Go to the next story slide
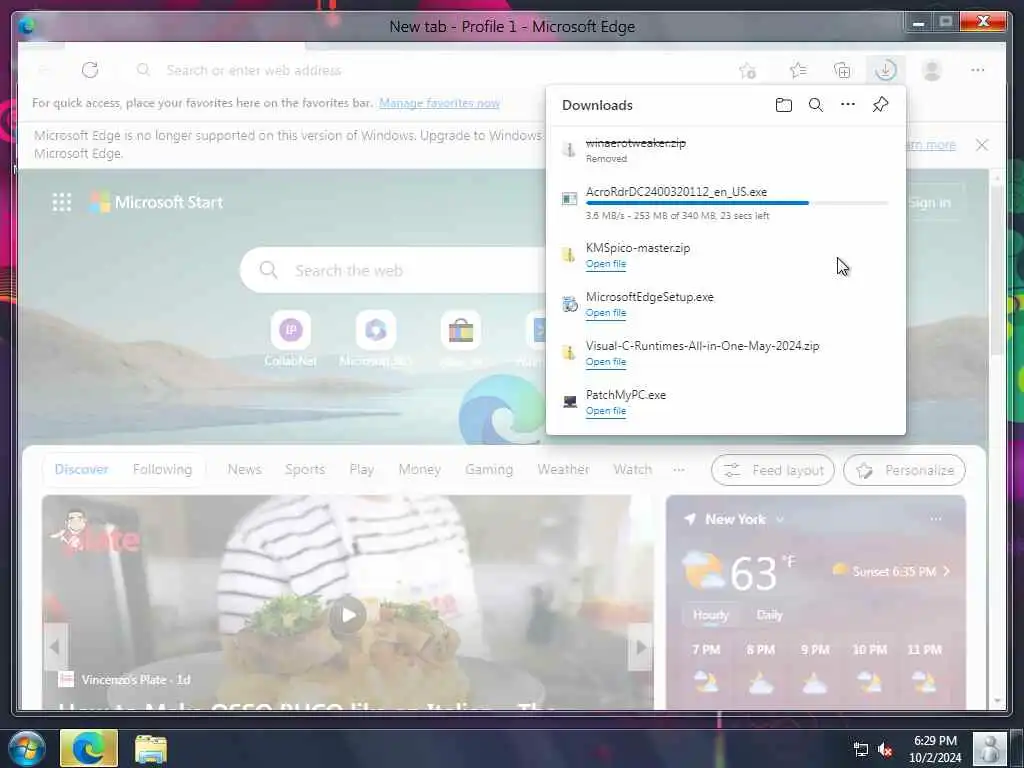The image size is (1024, 768). (641, 647)
